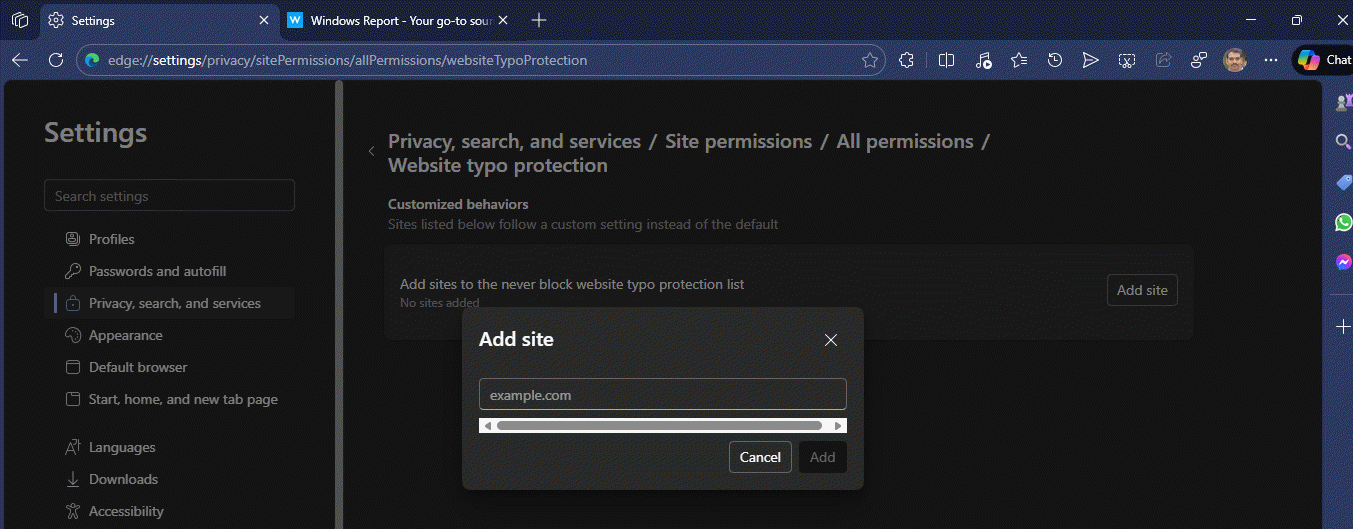
Task: Open the browser History icon
Action: click(x=1055, y=60)
